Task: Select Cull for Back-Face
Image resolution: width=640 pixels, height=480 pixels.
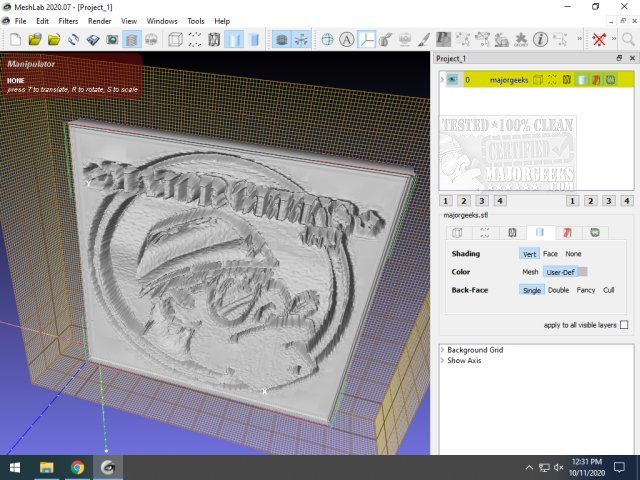Action: 609,290
